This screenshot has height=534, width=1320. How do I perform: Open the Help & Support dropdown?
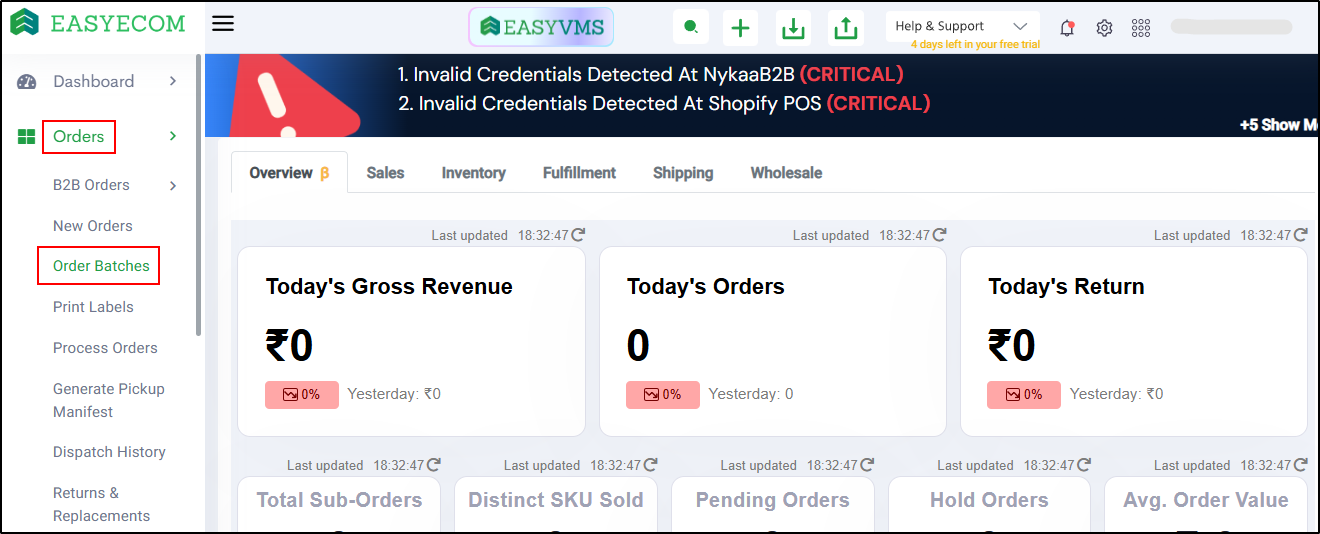click(x=962, y=26)
